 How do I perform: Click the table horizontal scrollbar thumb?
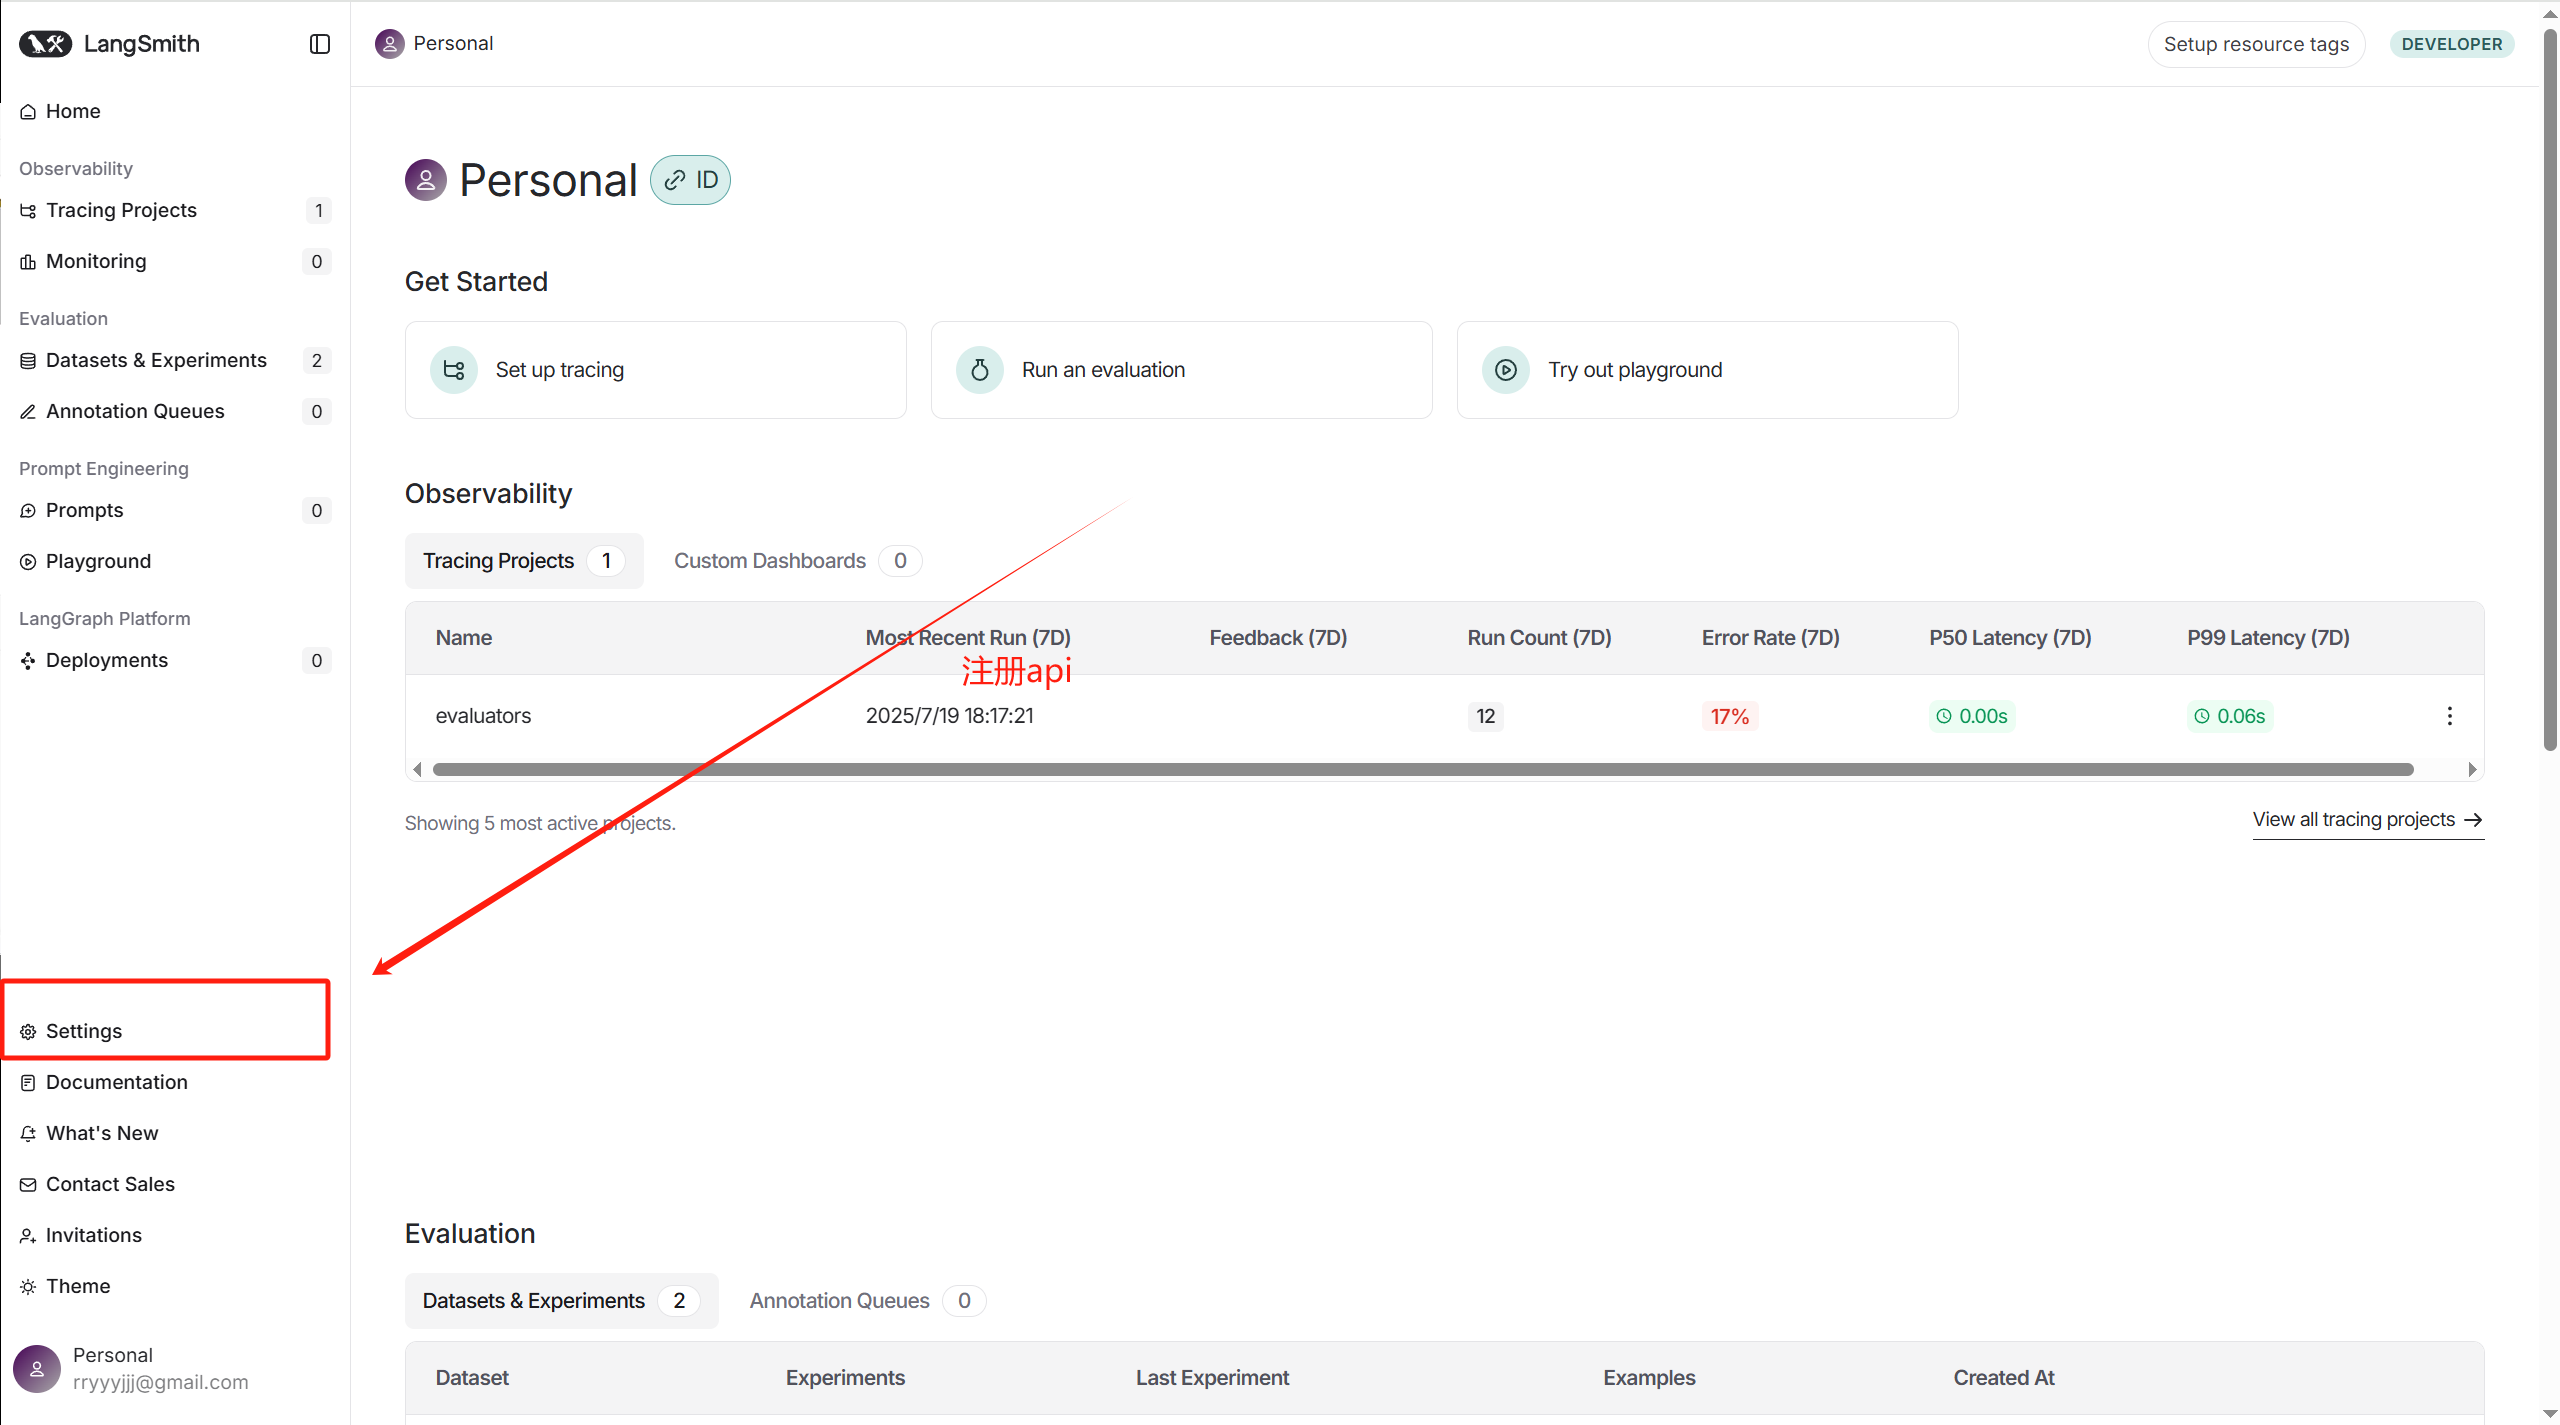pos(1423,769)
